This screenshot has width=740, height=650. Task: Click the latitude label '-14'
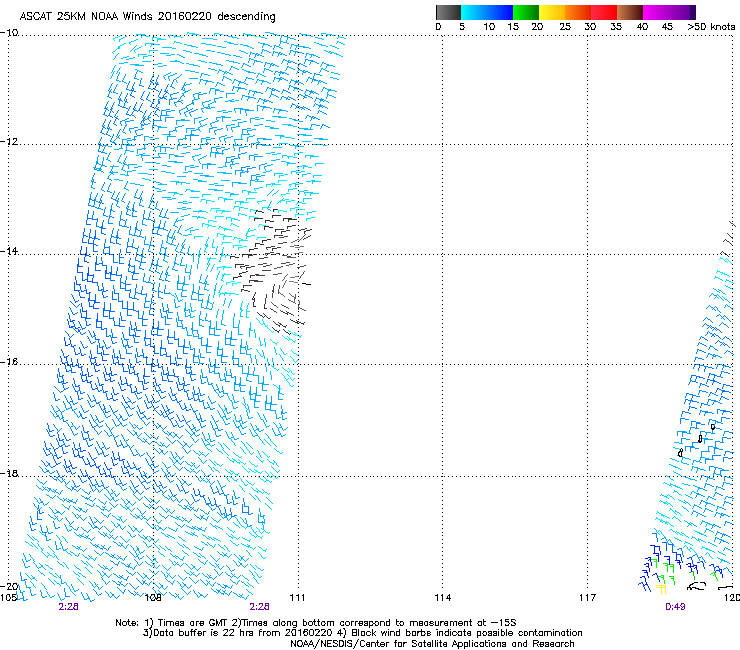[9, 251]
